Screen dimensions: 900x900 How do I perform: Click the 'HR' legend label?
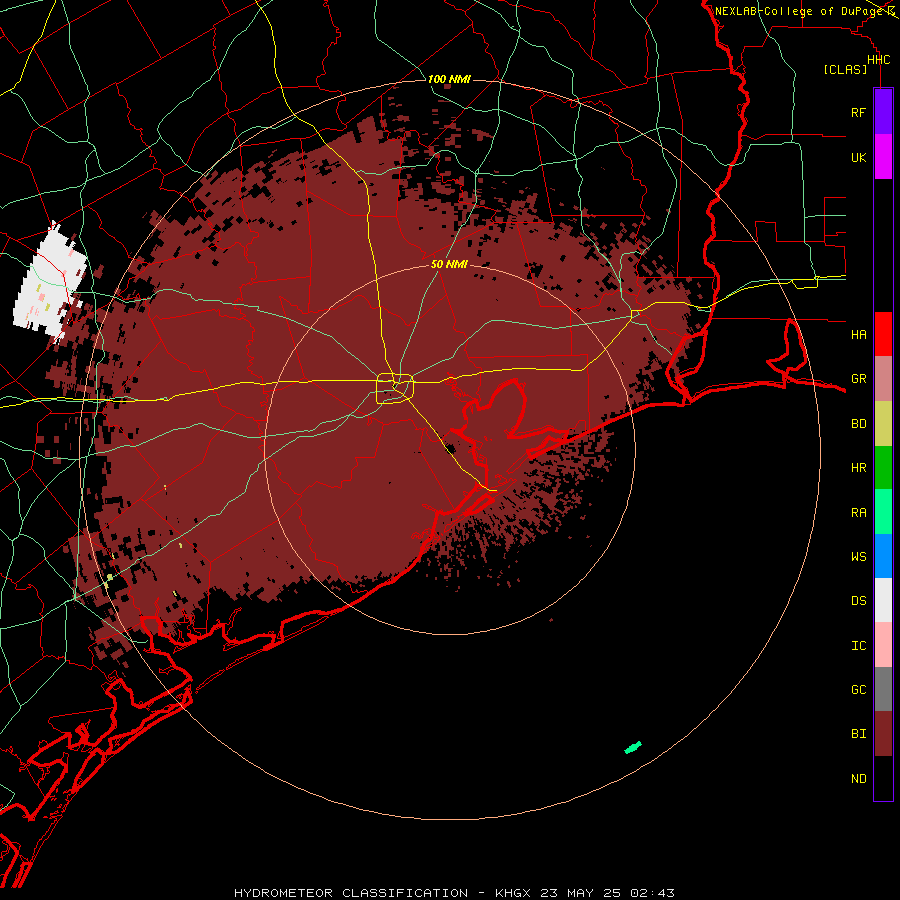(x=858, y=468)
